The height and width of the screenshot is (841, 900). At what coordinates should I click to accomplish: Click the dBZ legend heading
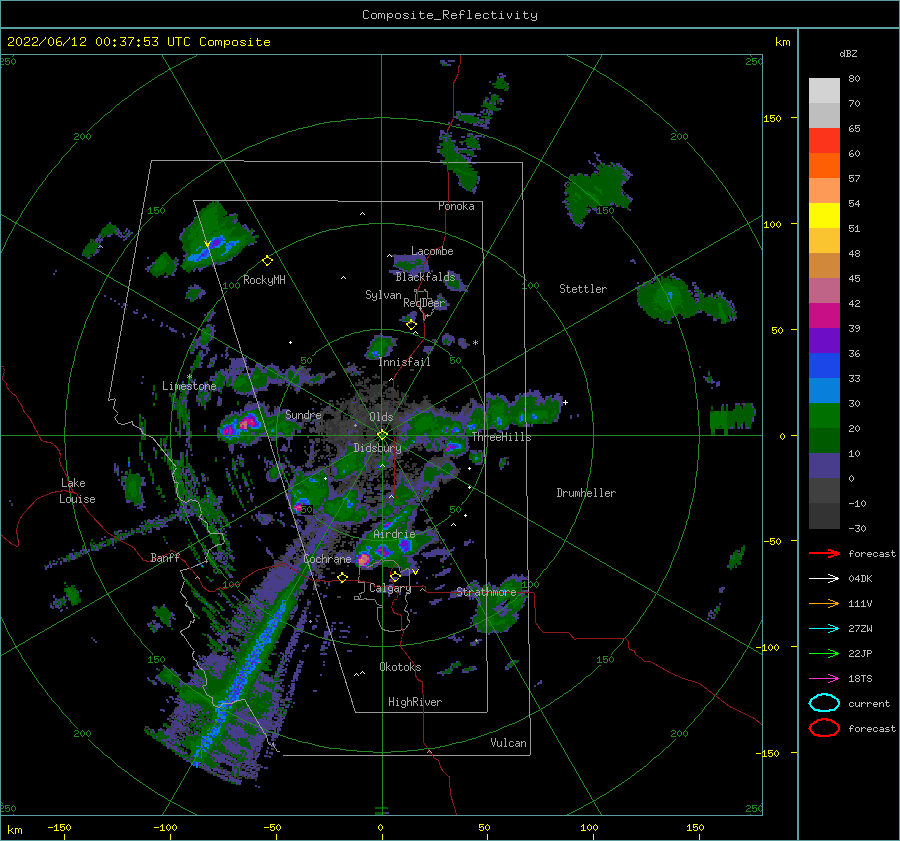coord(848,54)
